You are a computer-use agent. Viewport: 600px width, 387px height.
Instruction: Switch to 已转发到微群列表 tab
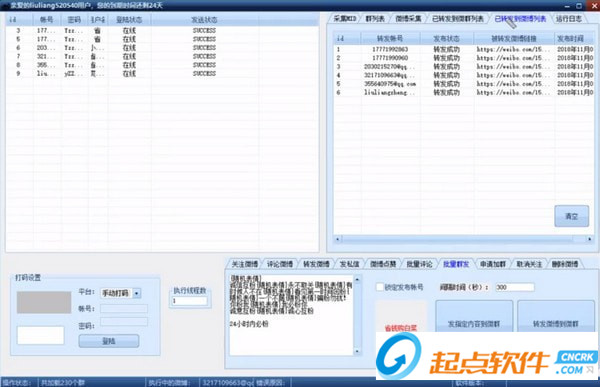click(x=458, y=19)
